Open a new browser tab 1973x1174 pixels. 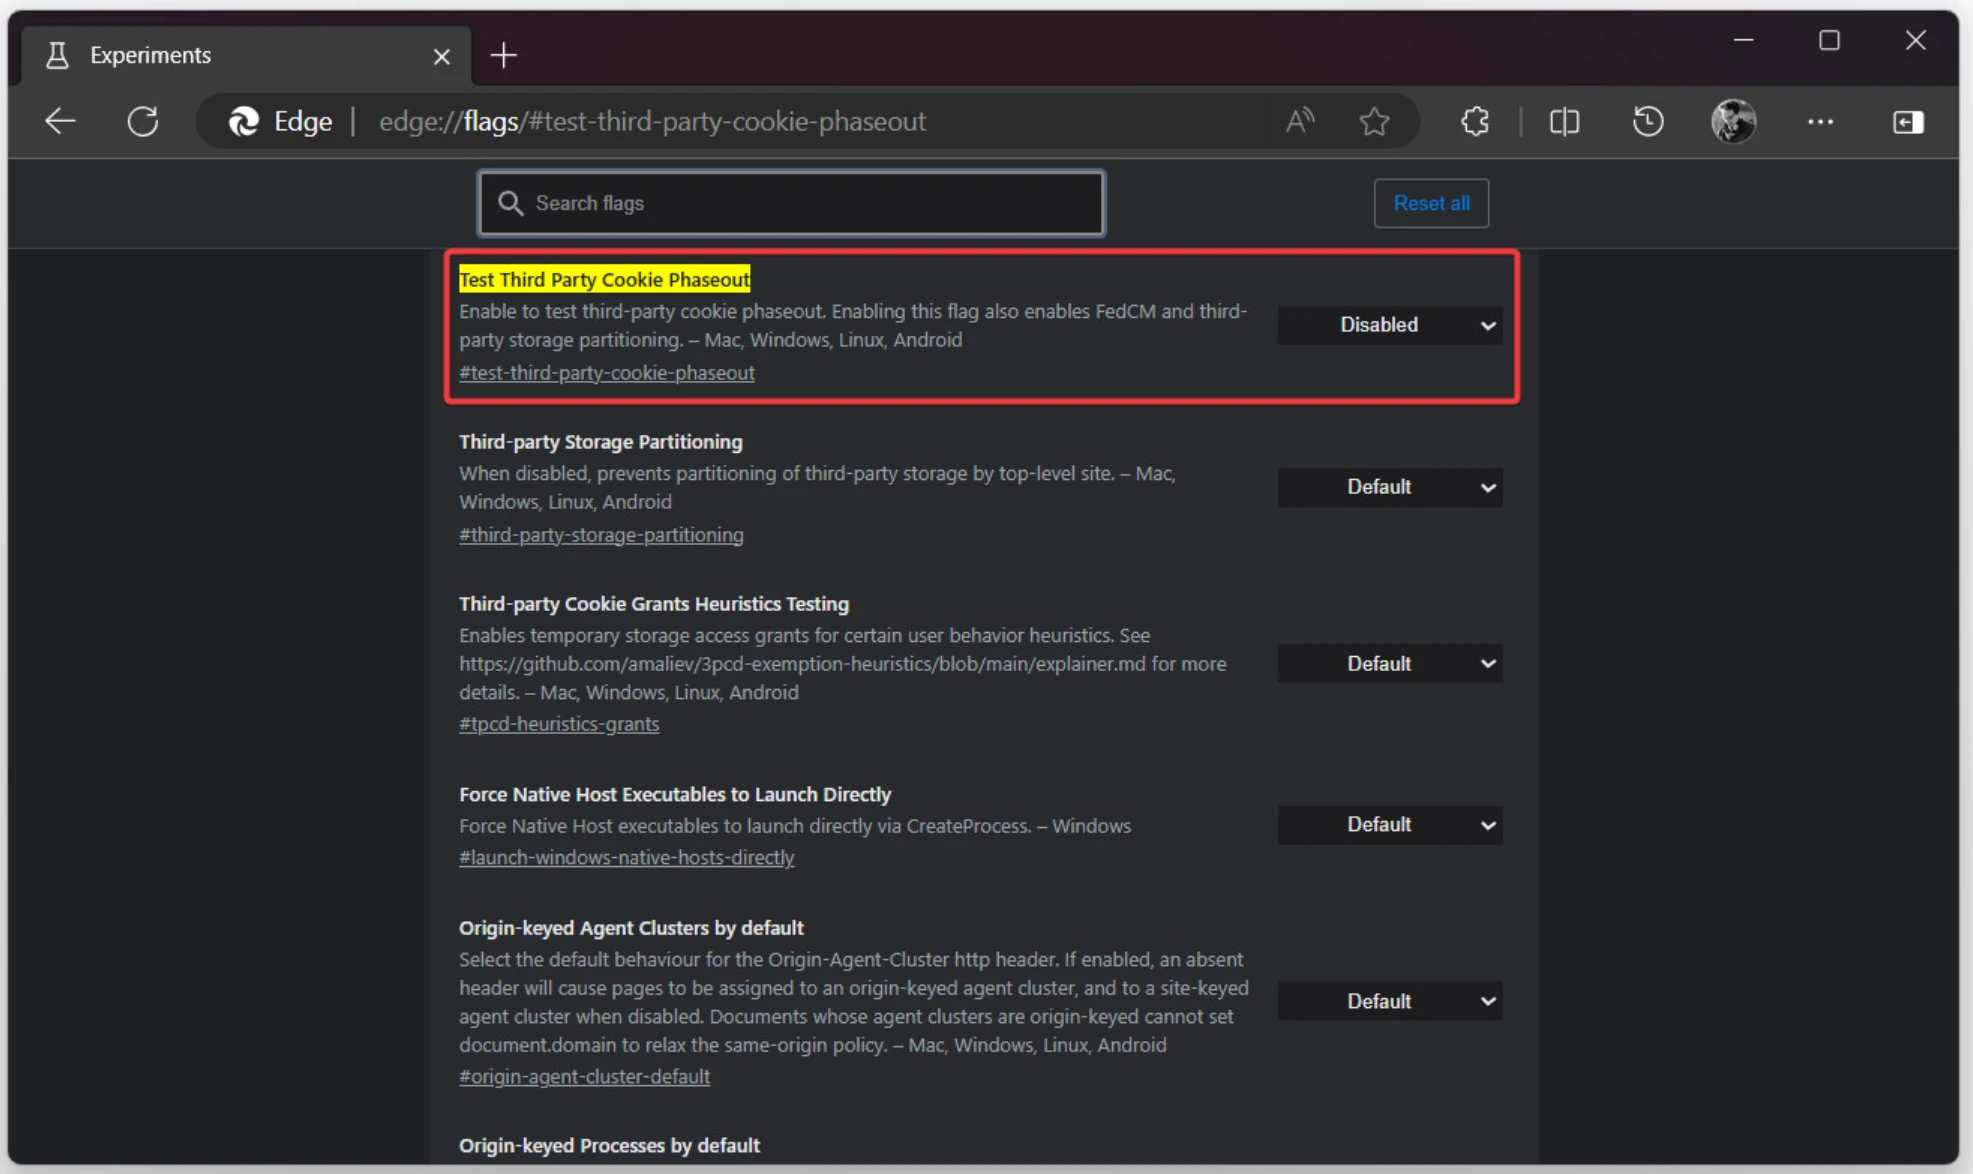503,55
